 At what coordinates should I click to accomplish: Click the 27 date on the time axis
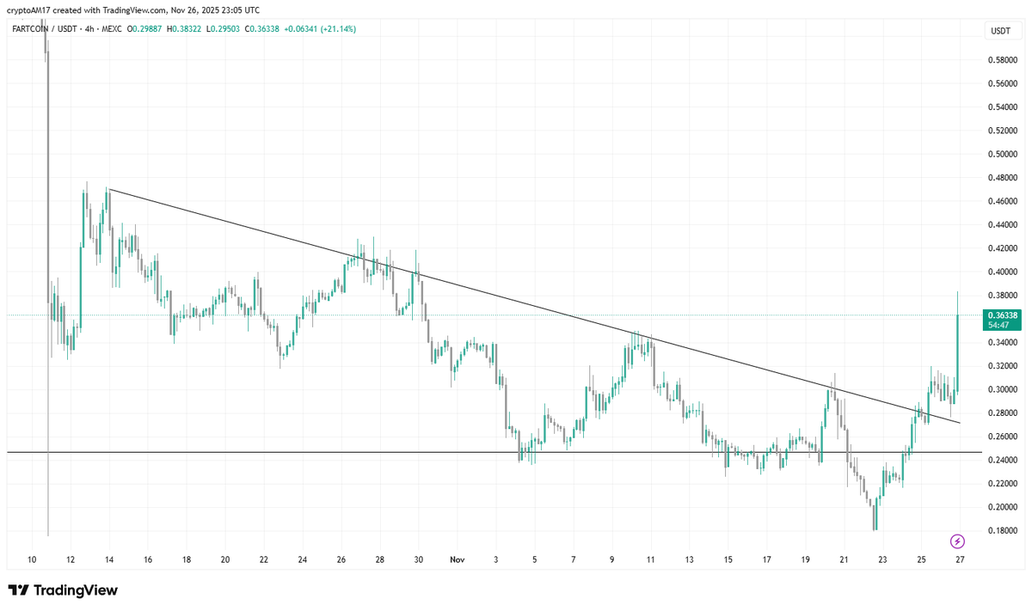[x=959, y=560]
